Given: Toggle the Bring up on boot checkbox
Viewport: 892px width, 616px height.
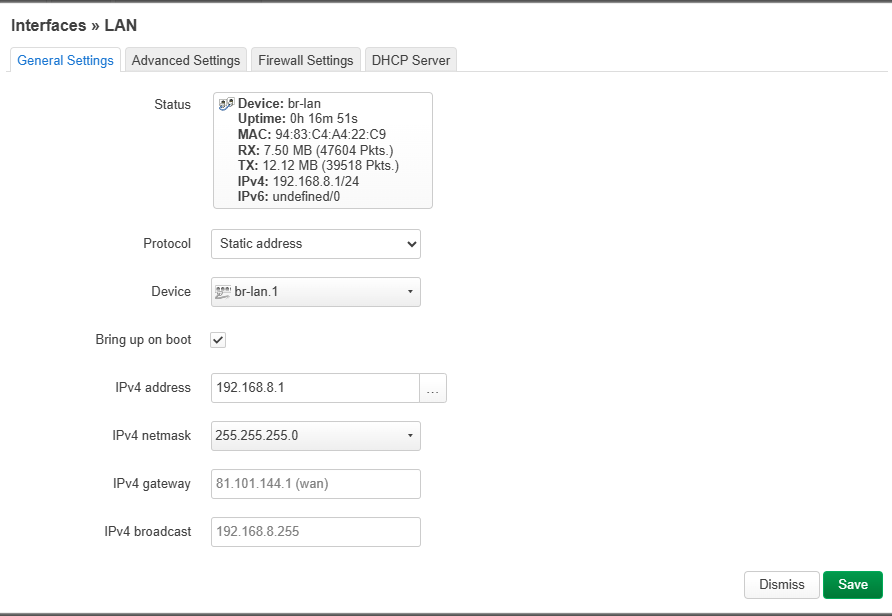Looking at the screenshot, I should point(218,340).
